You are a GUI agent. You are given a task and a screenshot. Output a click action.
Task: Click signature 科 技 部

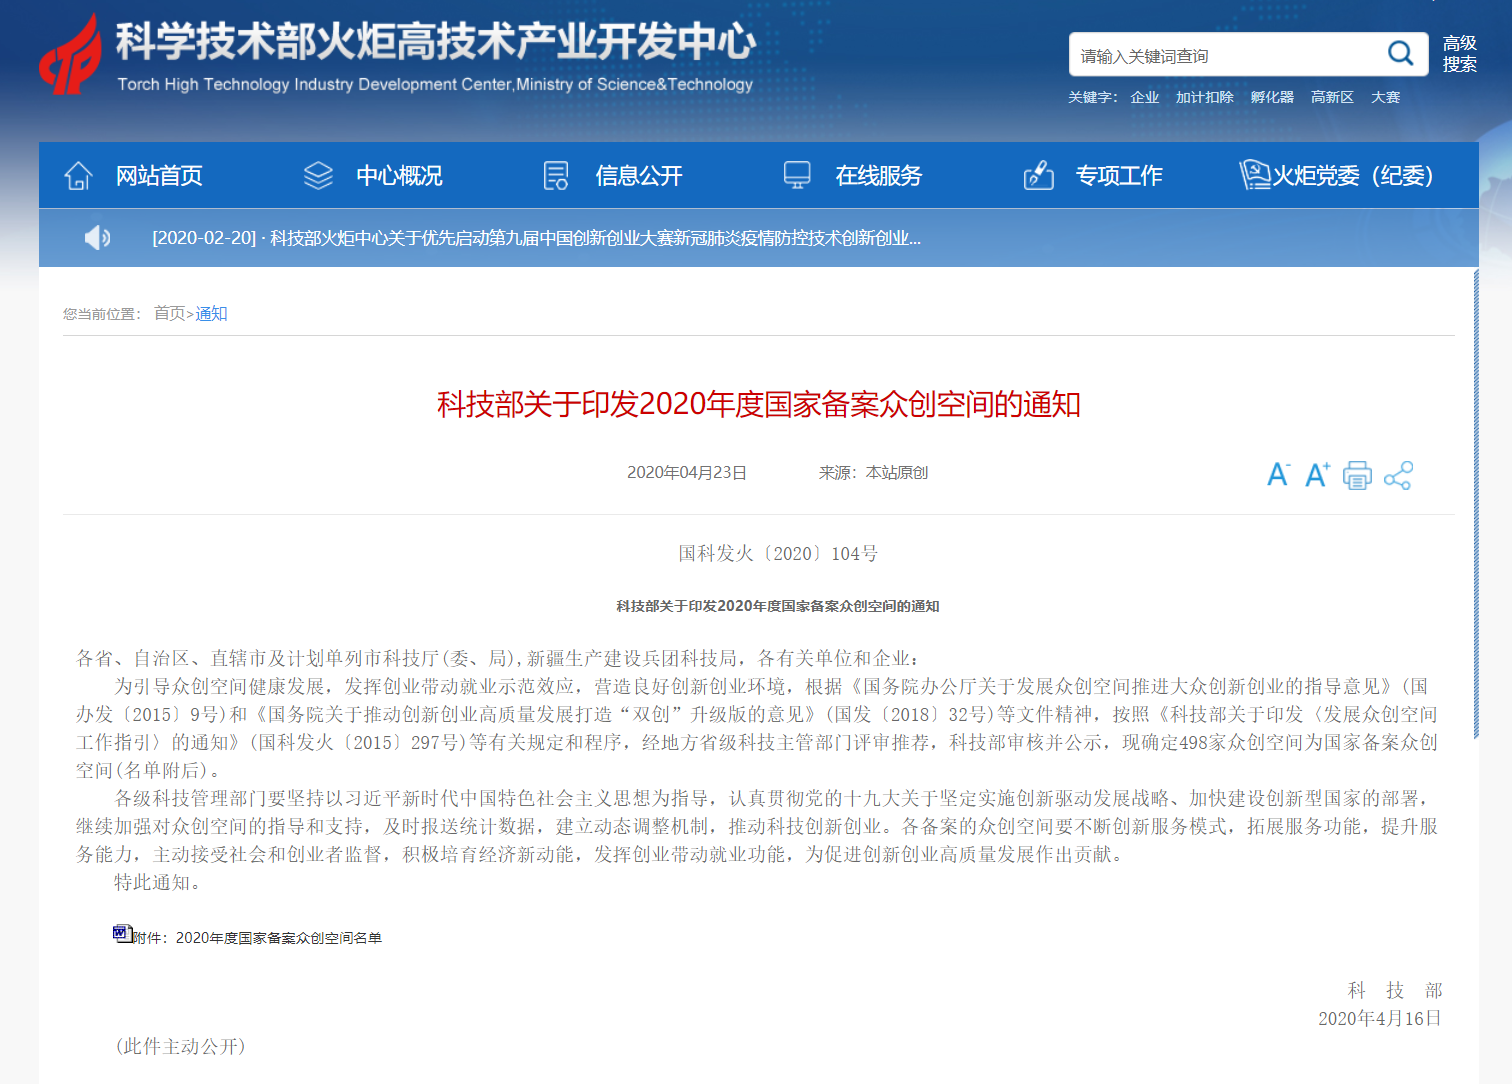click(1395, 990)
